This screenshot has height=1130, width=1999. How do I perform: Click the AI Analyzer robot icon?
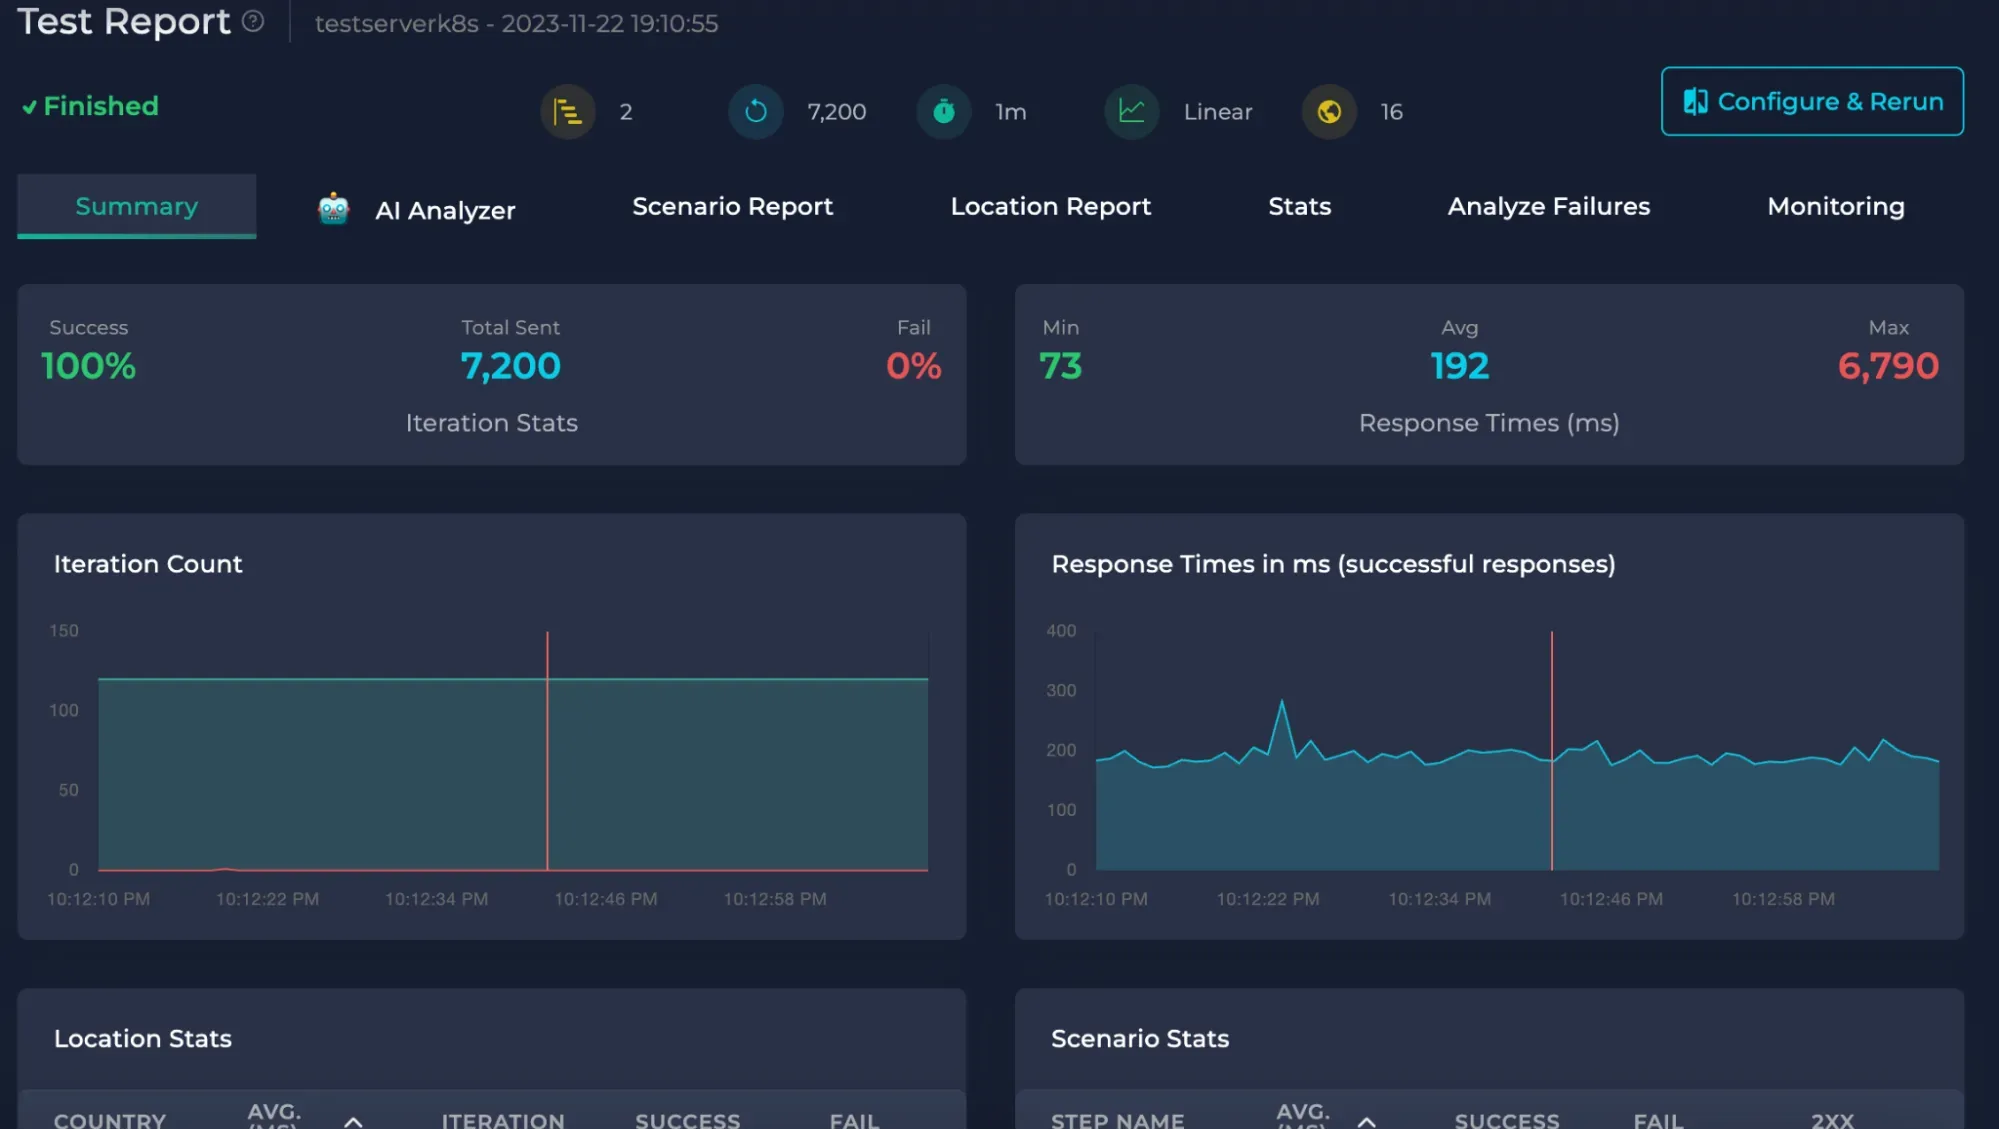[x=333, y=210]
